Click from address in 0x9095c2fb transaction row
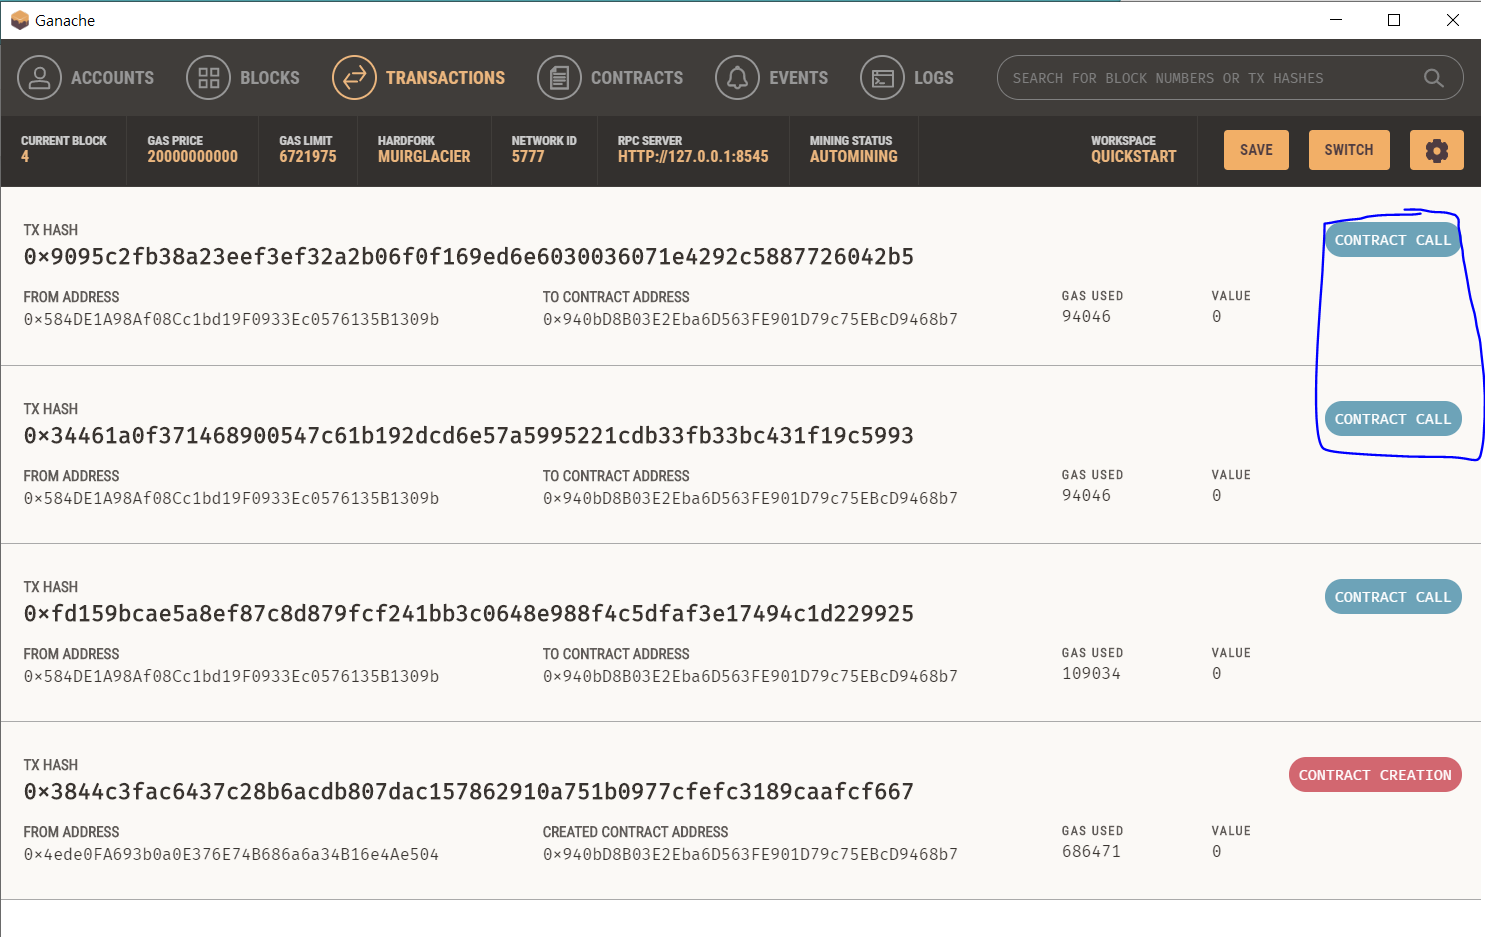 (231, 320)
